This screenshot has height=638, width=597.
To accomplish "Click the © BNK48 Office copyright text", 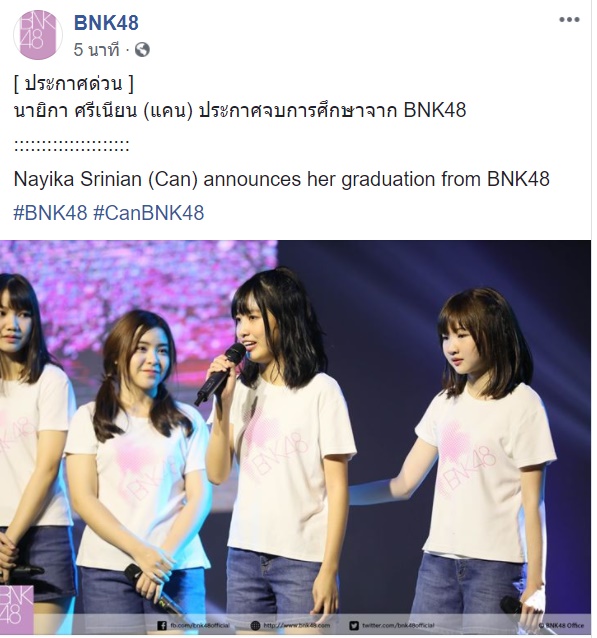I will click(x=561, y=626).
